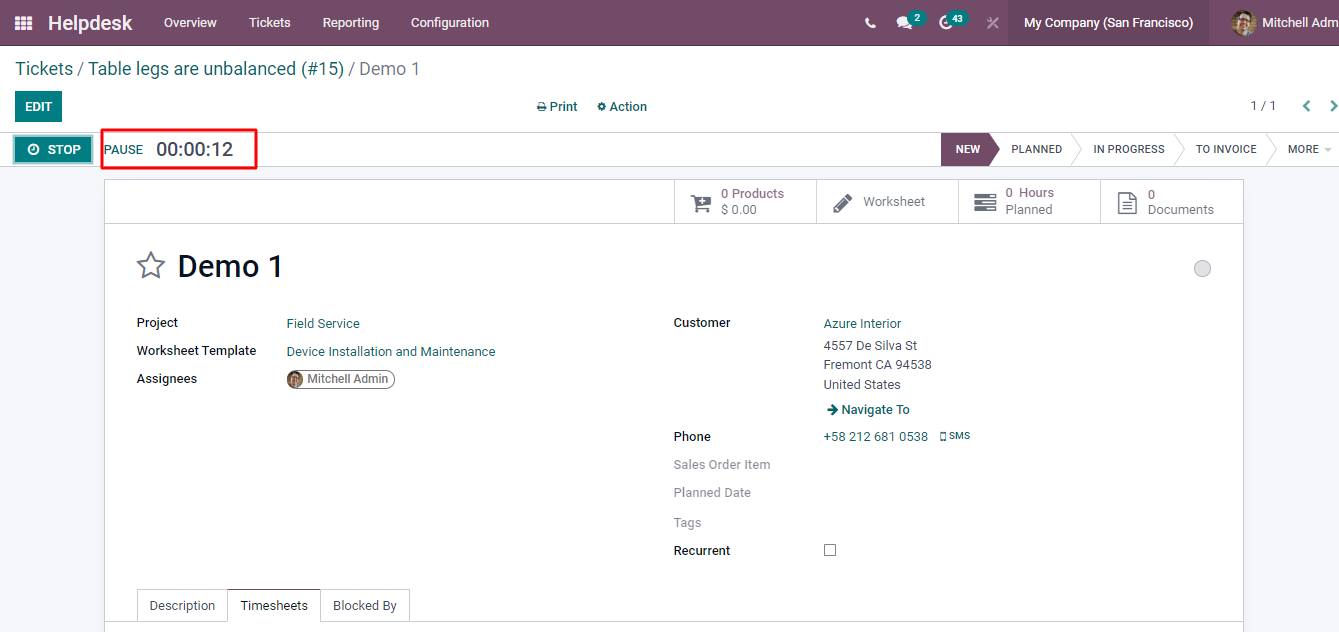Toggle the grey kanban state circle

click(x=1202, y=268)
